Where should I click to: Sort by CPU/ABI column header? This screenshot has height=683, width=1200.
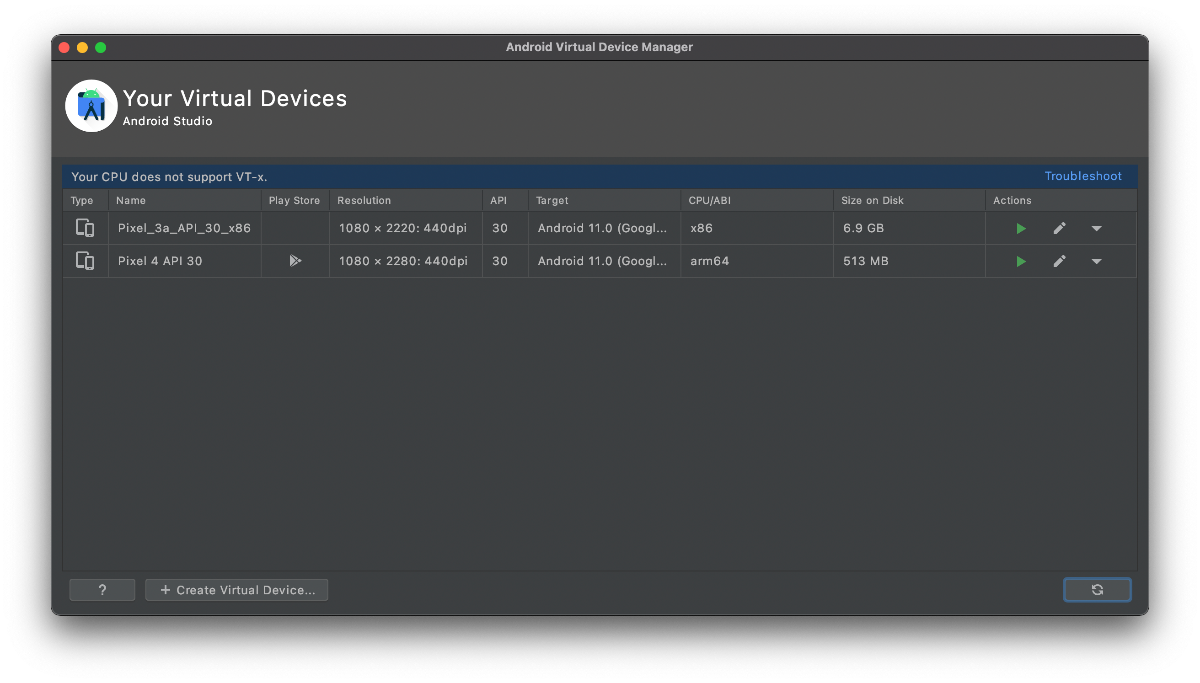tap(757, 200)
